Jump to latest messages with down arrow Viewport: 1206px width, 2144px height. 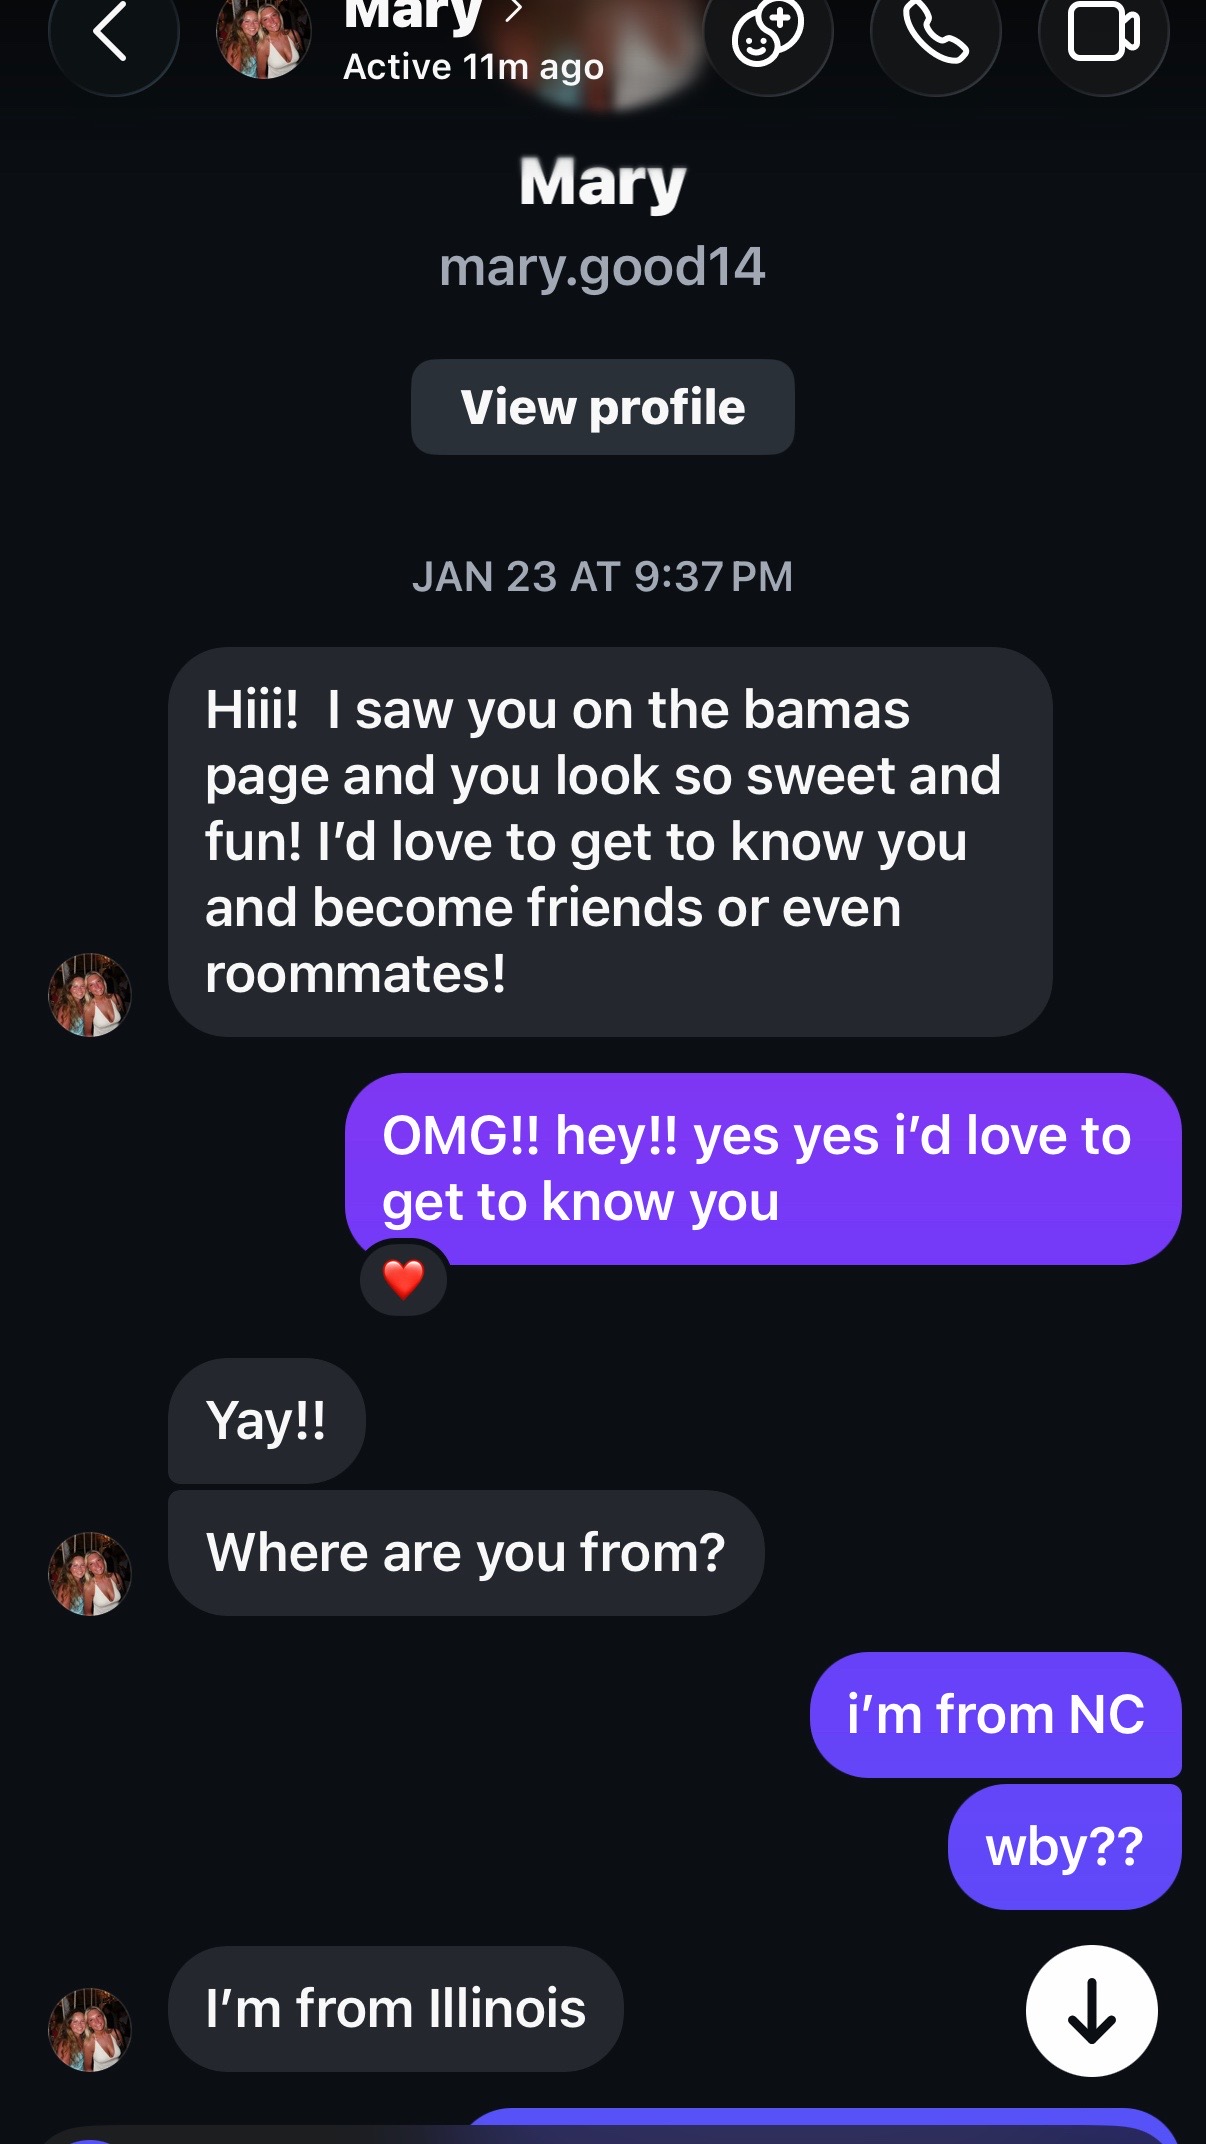point(1092,2010)
